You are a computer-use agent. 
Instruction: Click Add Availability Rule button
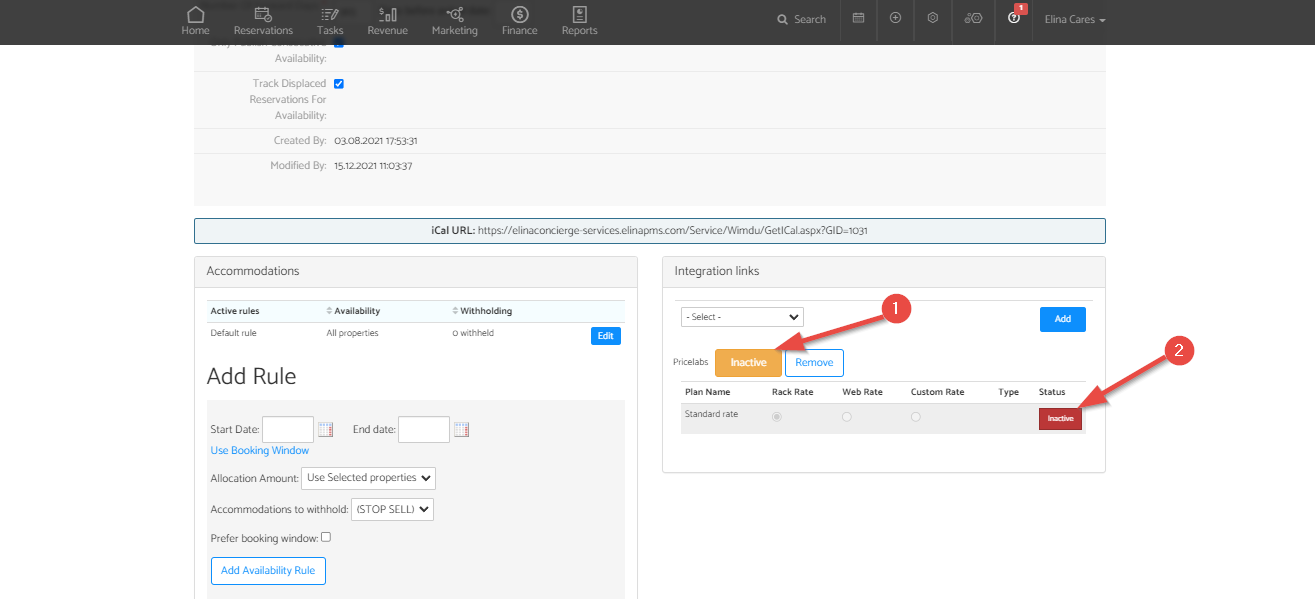tap(268, 570)
